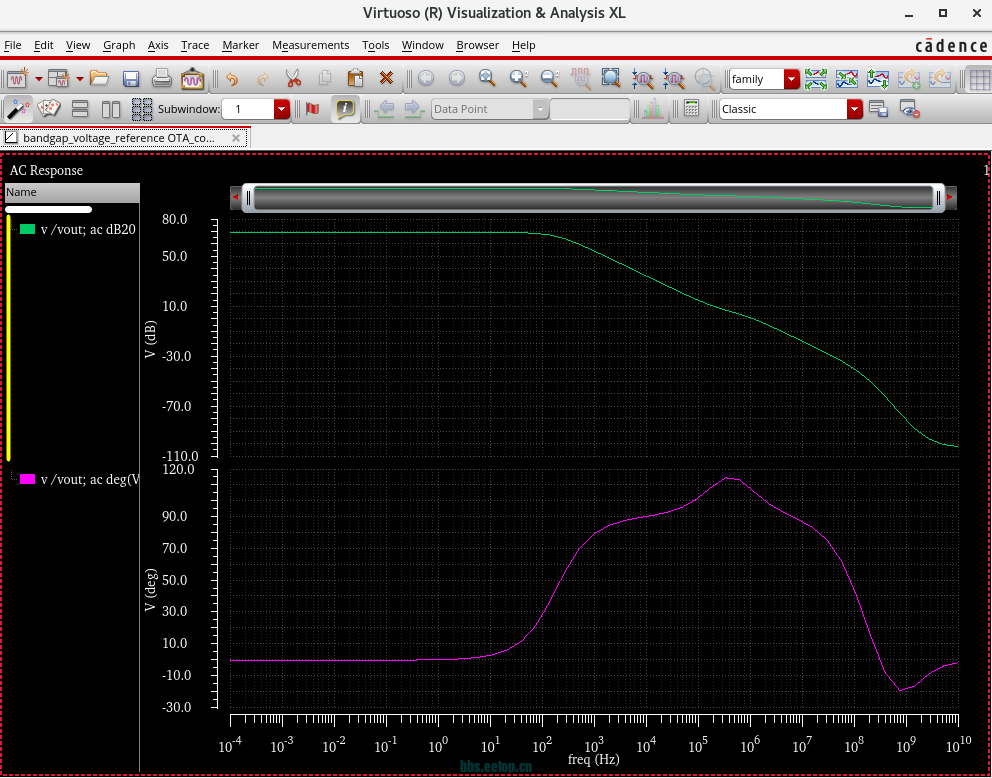Click the zoom out minus icon
Screen dimensions: 992x778
click(550, 78)
